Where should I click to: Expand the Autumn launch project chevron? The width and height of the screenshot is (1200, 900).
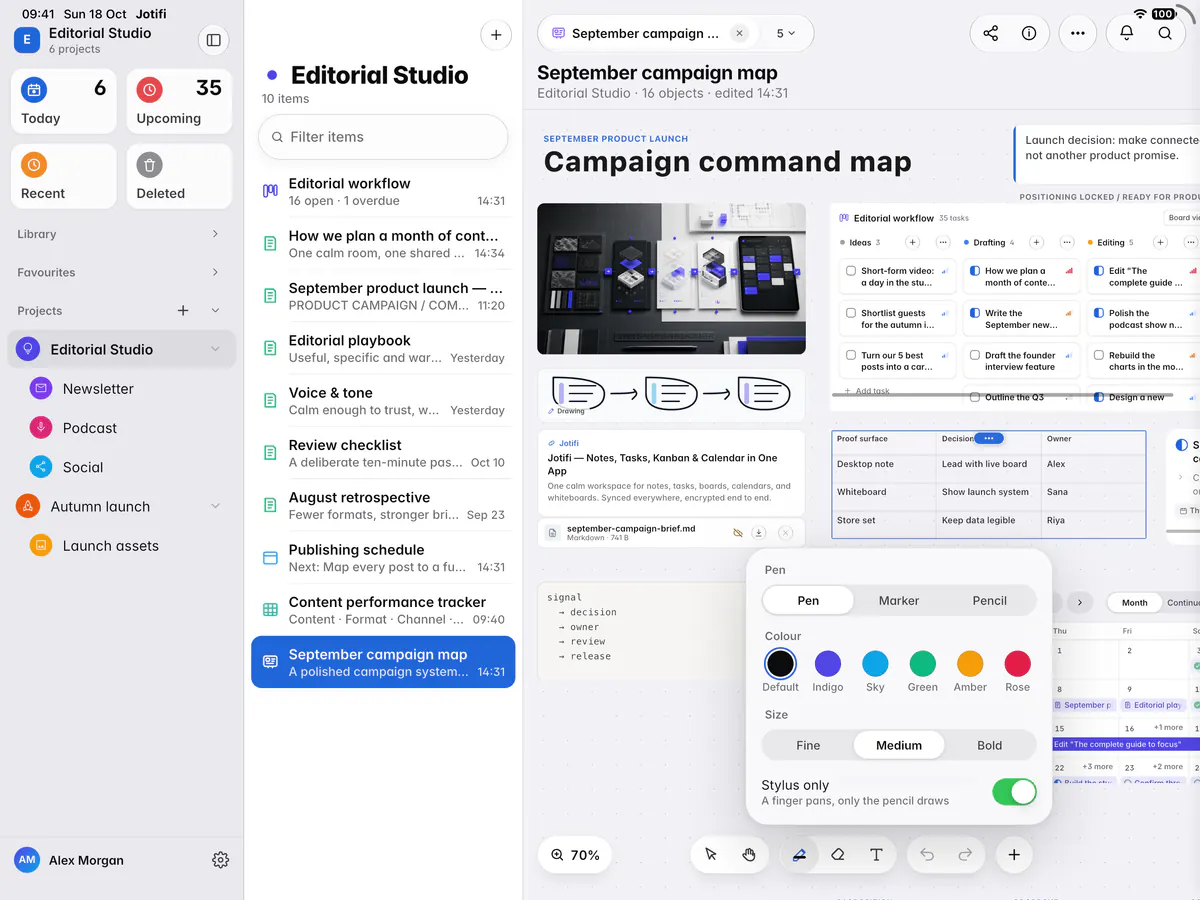pyautogui.click(x=215, y=507)
